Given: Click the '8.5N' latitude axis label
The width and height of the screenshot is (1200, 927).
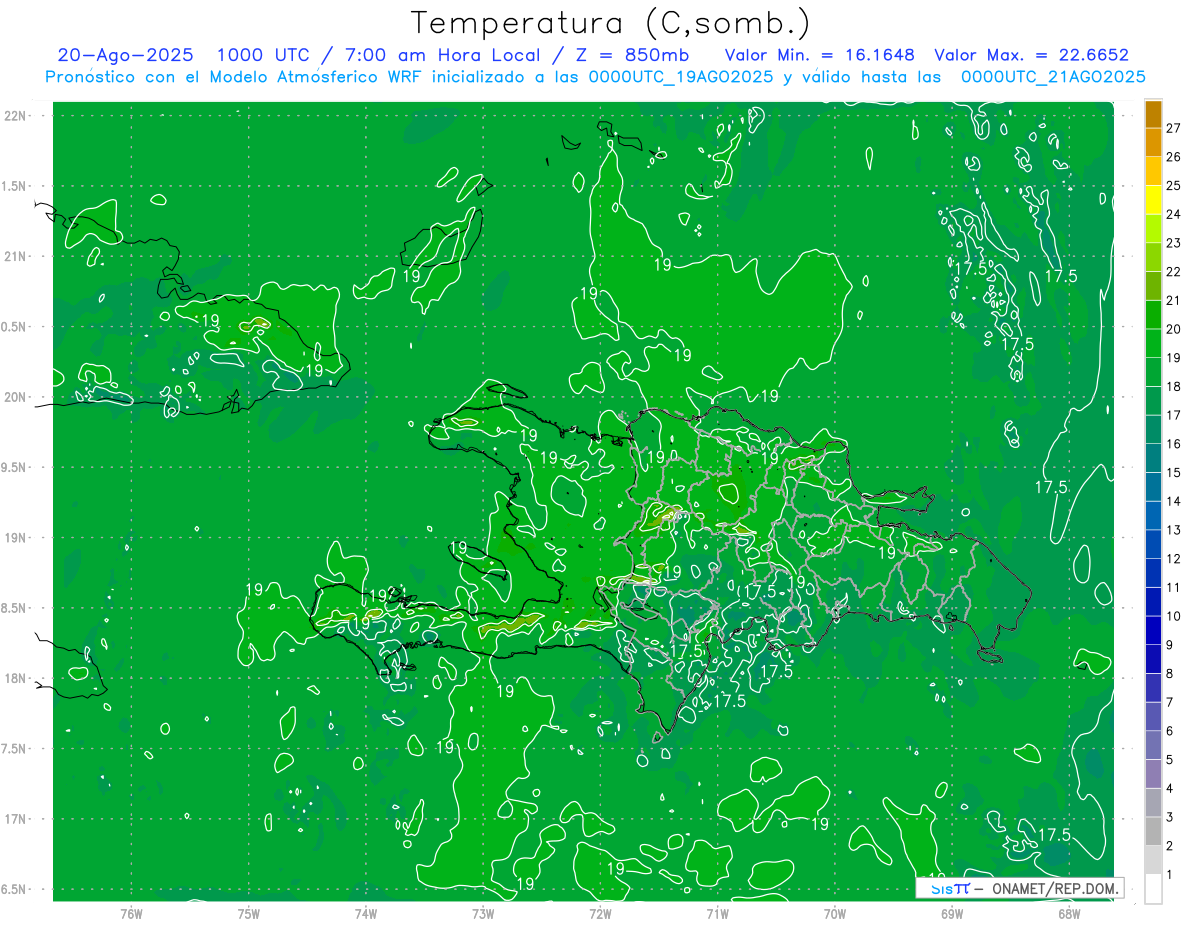Looking at the screenshot, I should [13, 609].
